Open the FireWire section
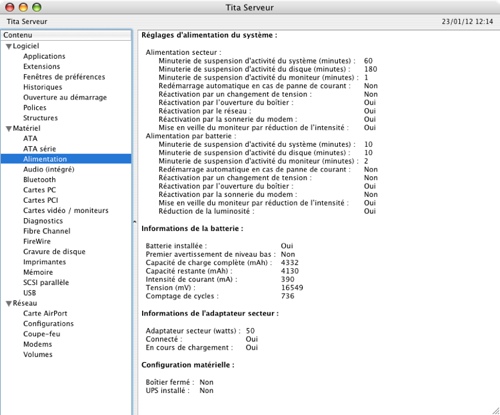This screenshot has width=500, height=415. [x=37, y=241]
